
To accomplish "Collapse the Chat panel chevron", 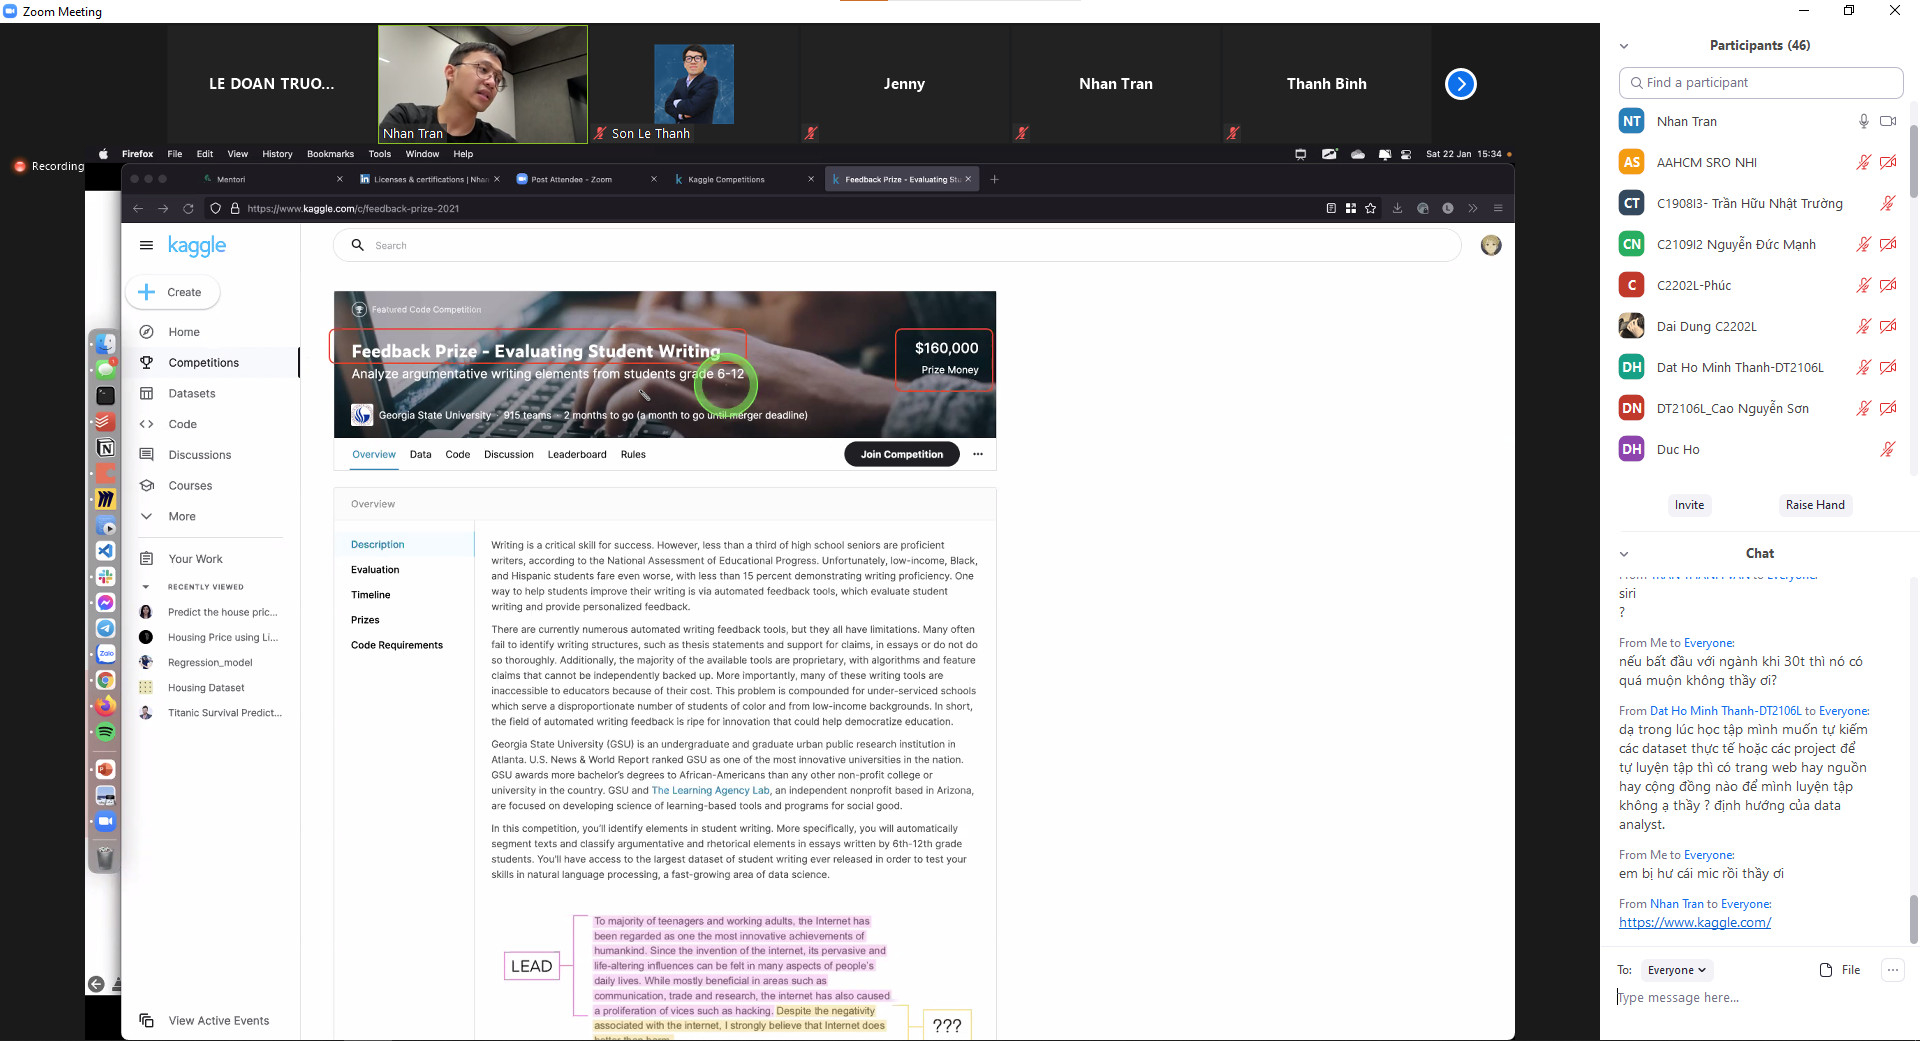I will (x=1624, y=554).
